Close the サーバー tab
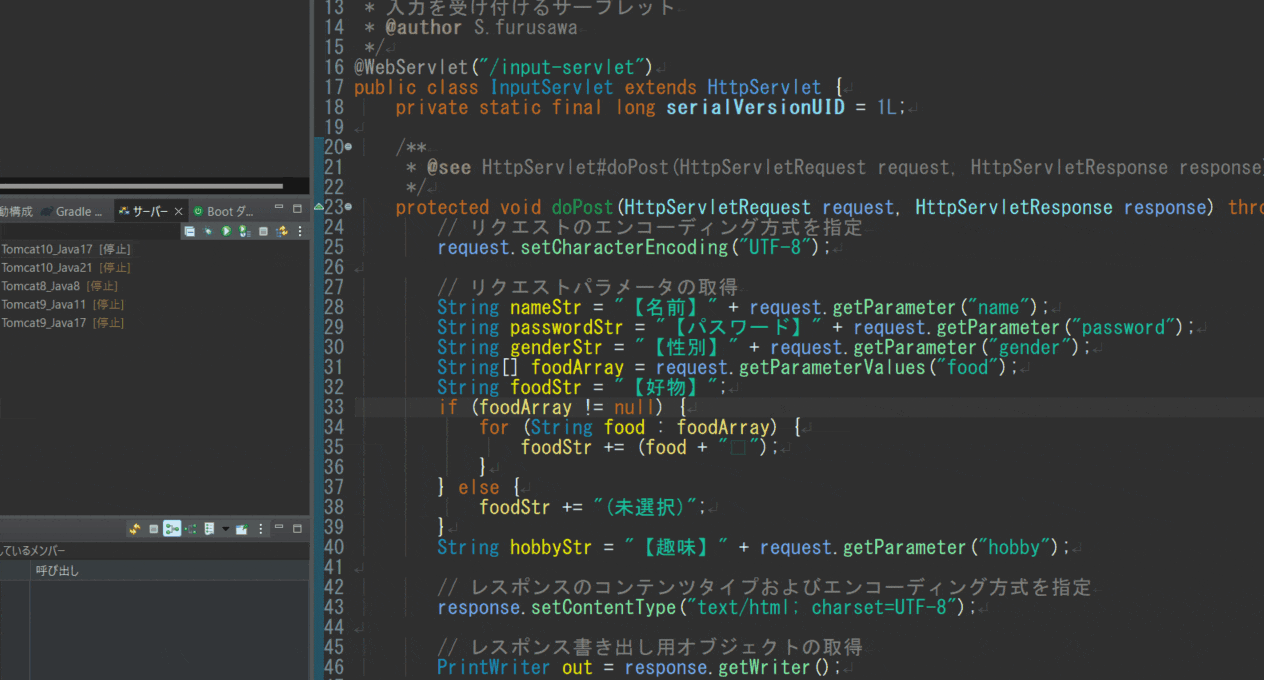1264x680 pixels. (178, 211)
